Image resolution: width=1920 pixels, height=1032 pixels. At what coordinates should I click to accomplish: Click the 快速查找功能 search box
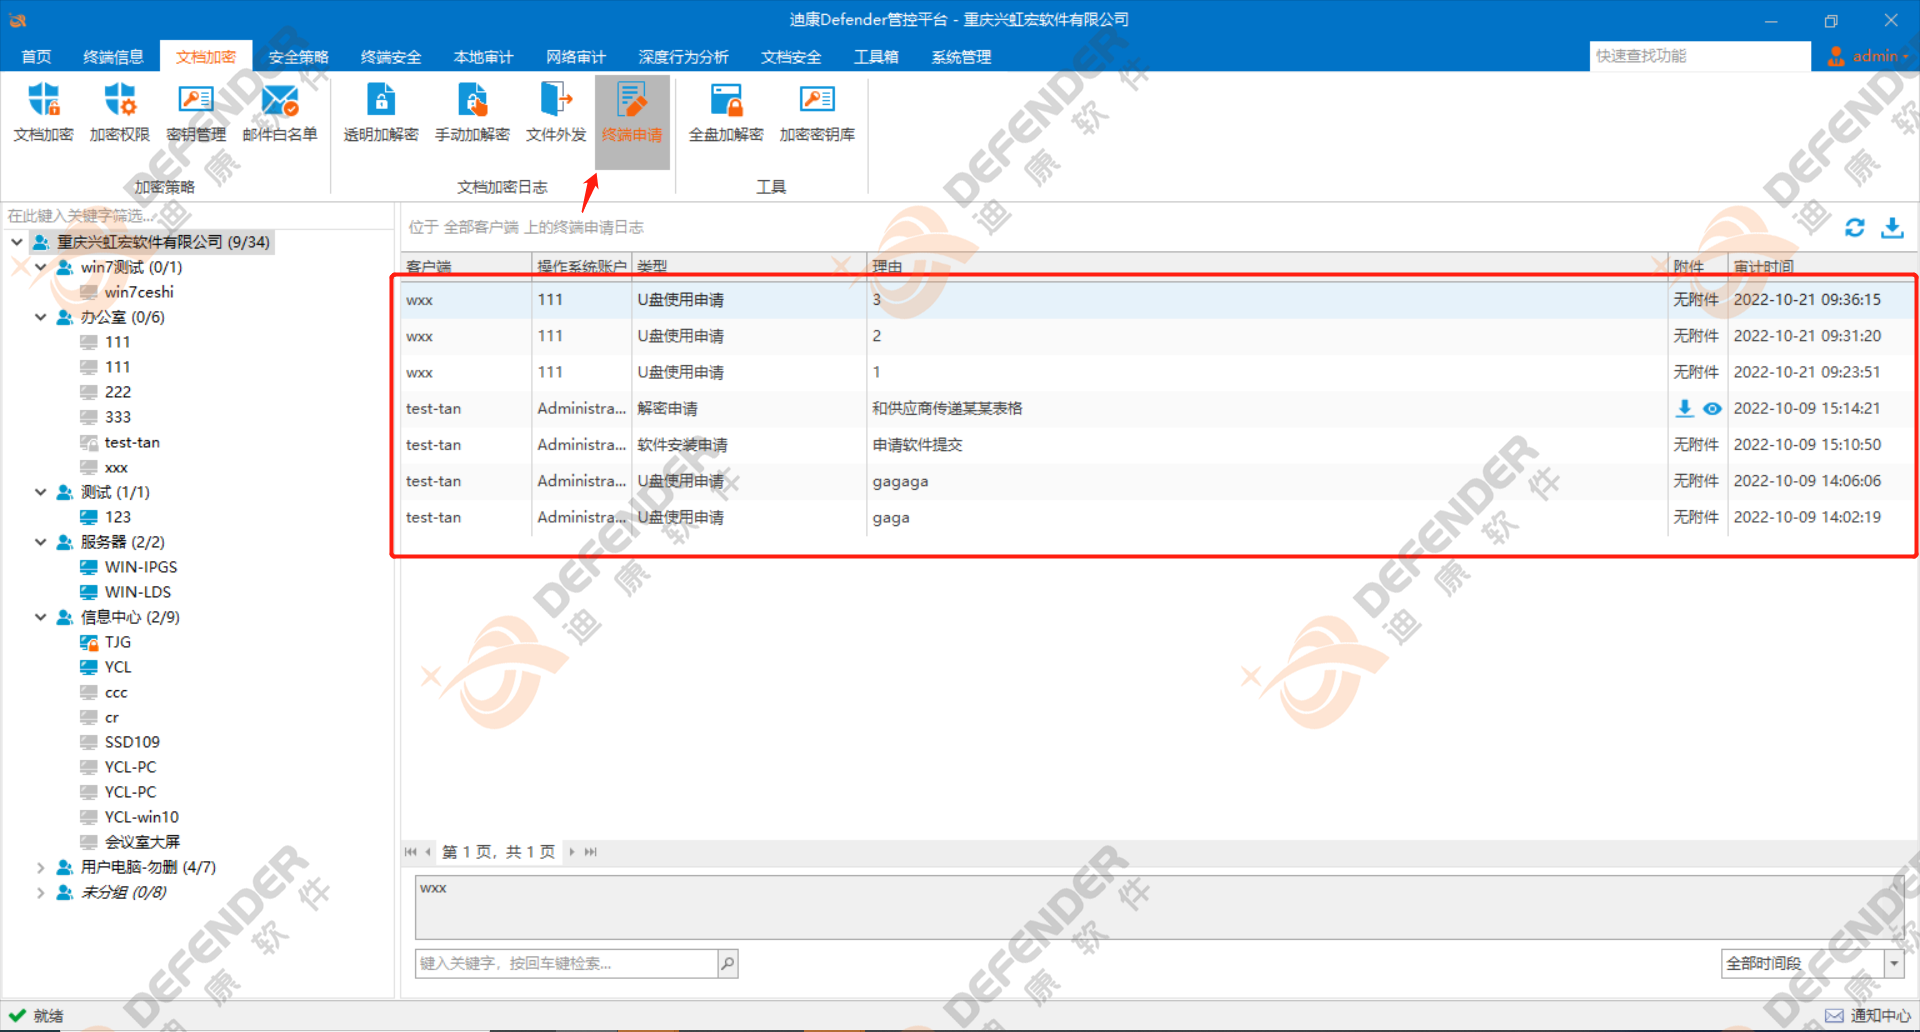pyautogui.click(x=1700, y=56)
